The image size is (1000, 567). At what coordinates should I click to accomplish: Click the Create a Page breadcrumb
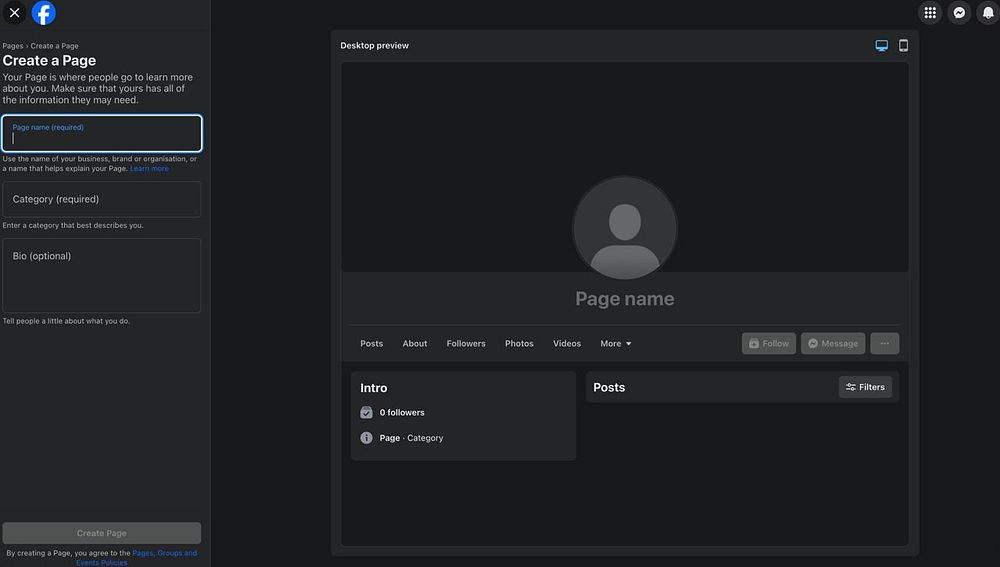[55, 46]
